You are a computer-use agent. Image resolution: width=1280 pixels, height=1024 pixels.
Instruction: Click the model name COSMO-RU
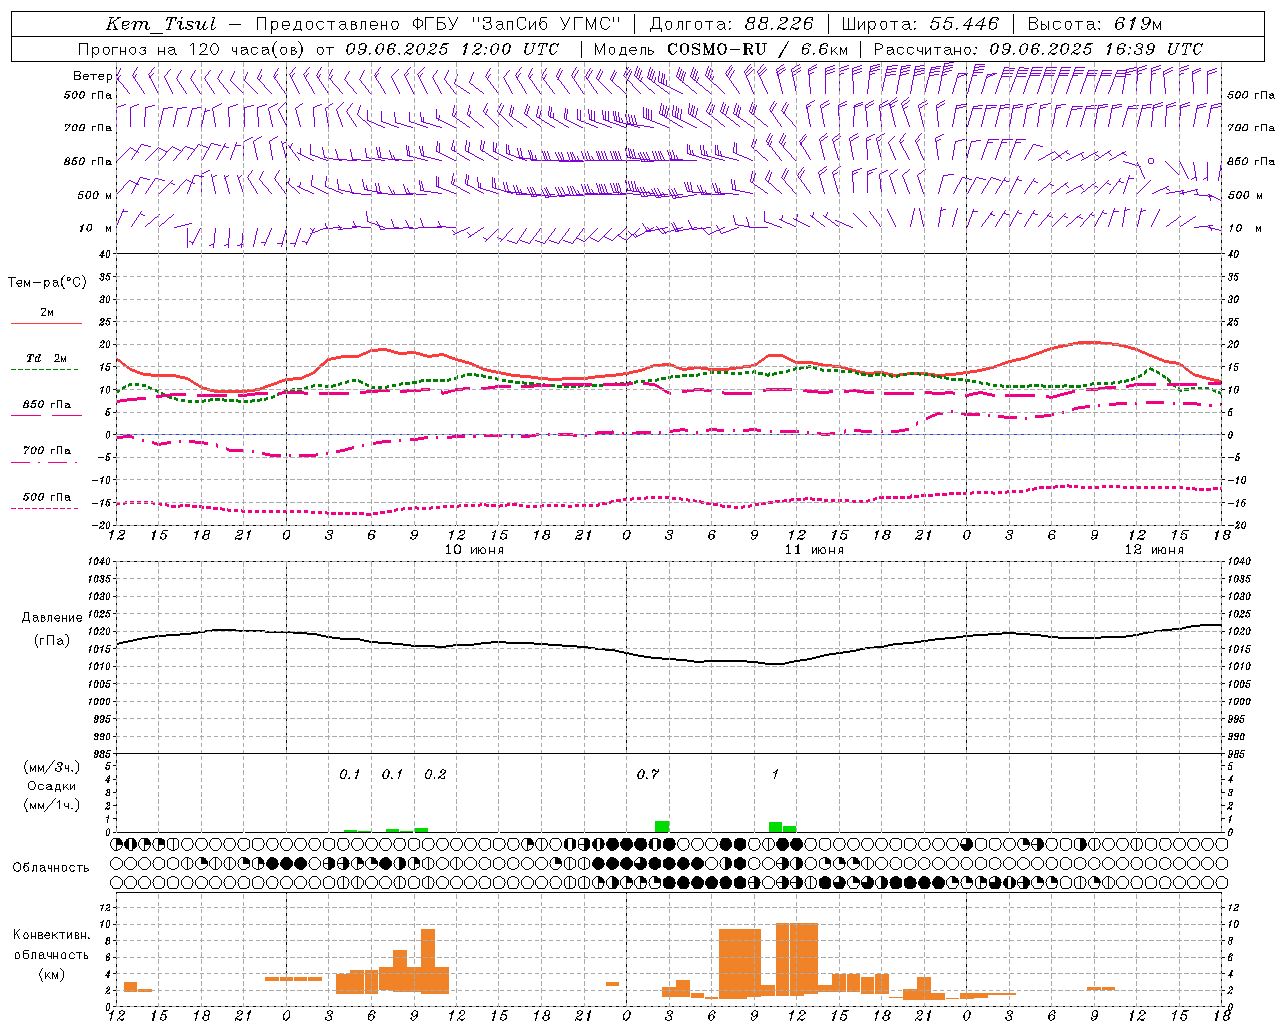(717, 48)
